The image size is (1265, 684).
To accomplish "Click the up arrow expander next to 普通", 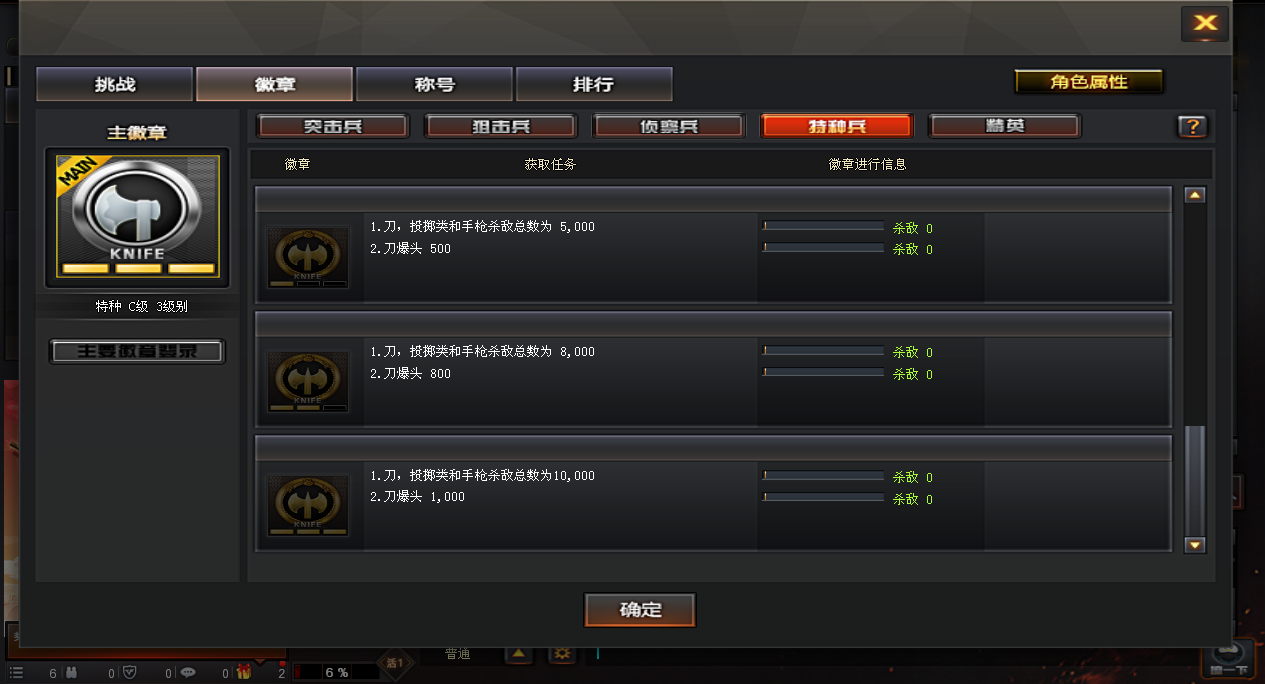I will tap(518, 654).
